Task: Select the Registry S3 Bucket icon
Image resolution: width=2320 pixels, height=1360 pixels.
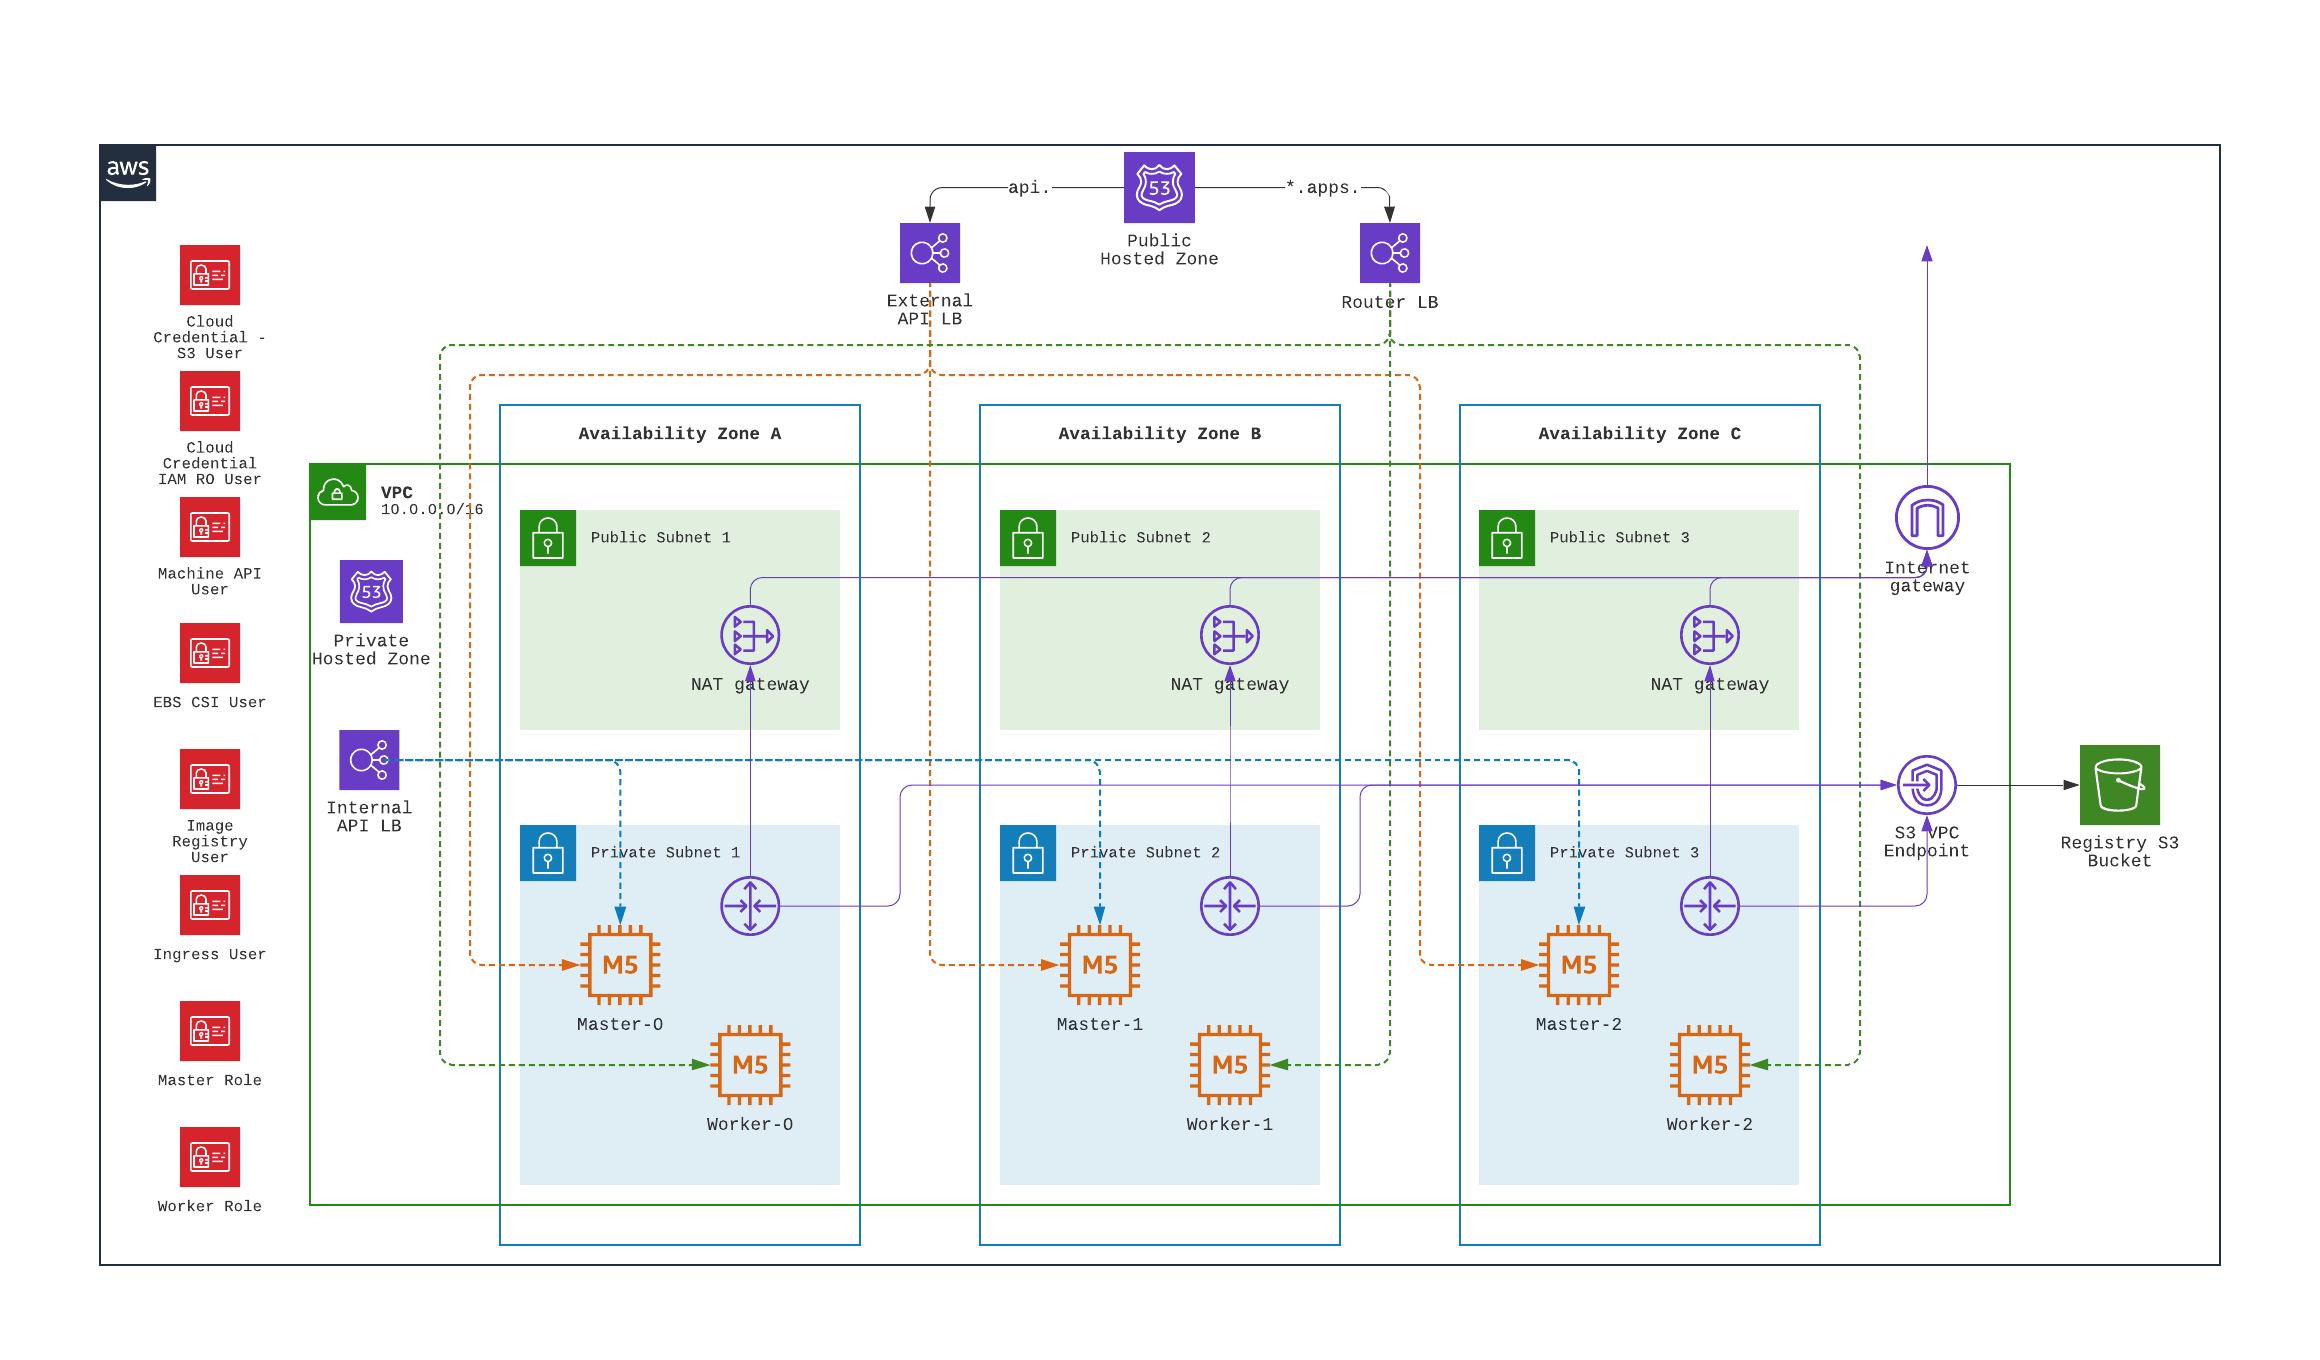Action: (x=2120, y=785)
